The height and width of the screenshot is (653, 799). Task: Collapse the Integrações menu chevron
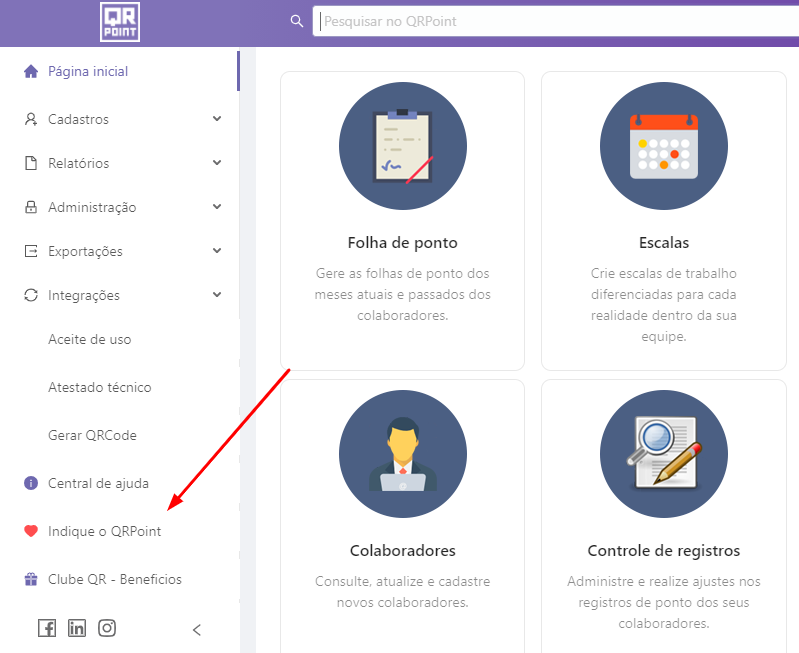tap(217, 295)
